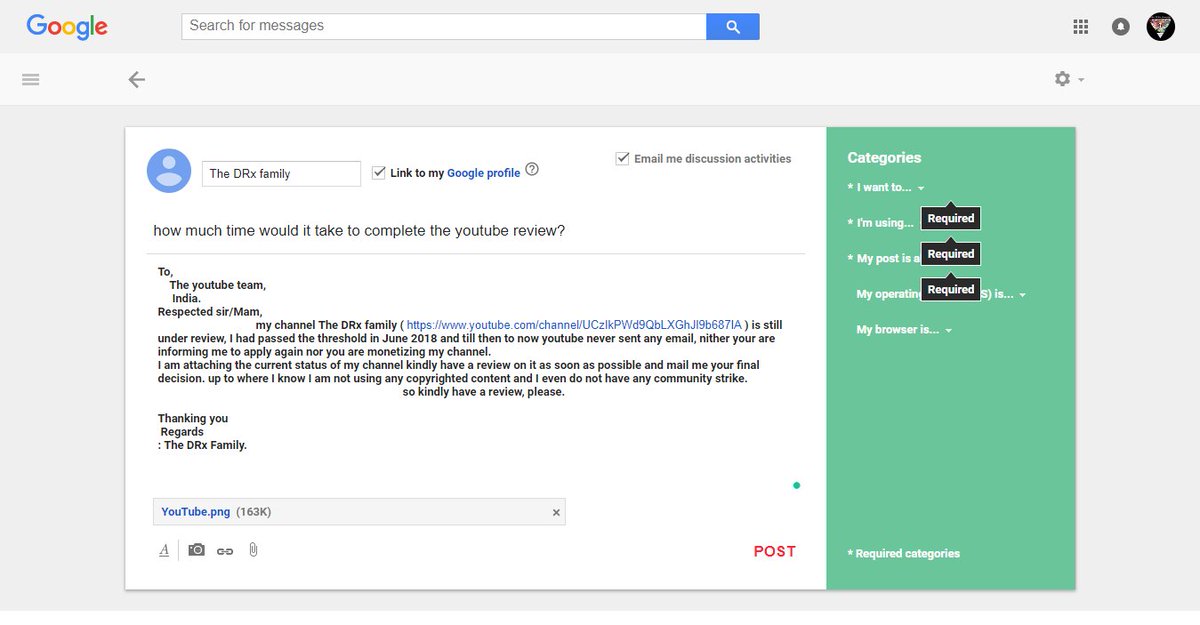The width and height of the screenshot is (1200, 625).
Task: Expand the 'I want to...' category dropdown
Action: (888, 188)
